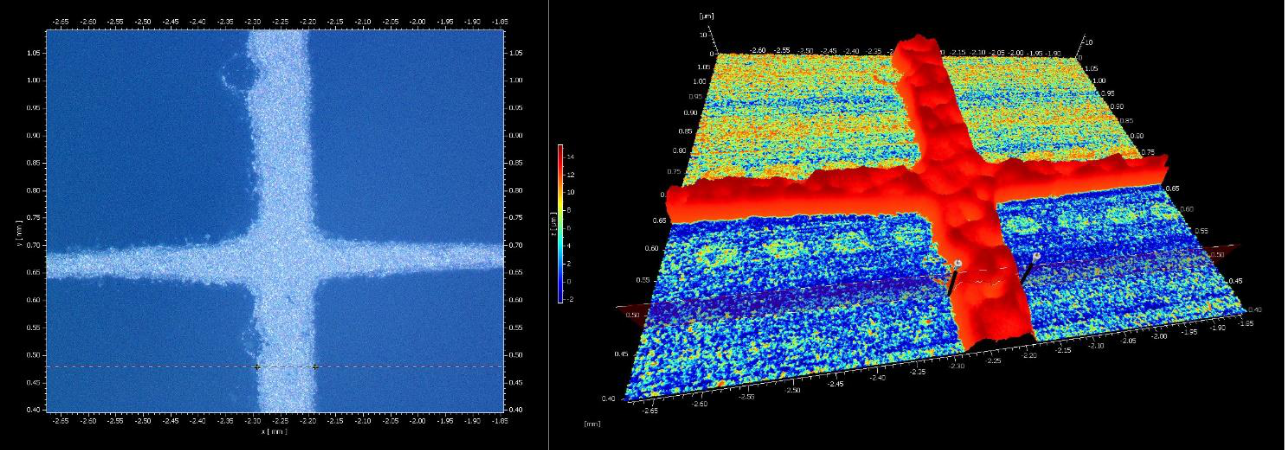Click the z height color scale bar
This screenshot has height=450, width=1285.
561,220
